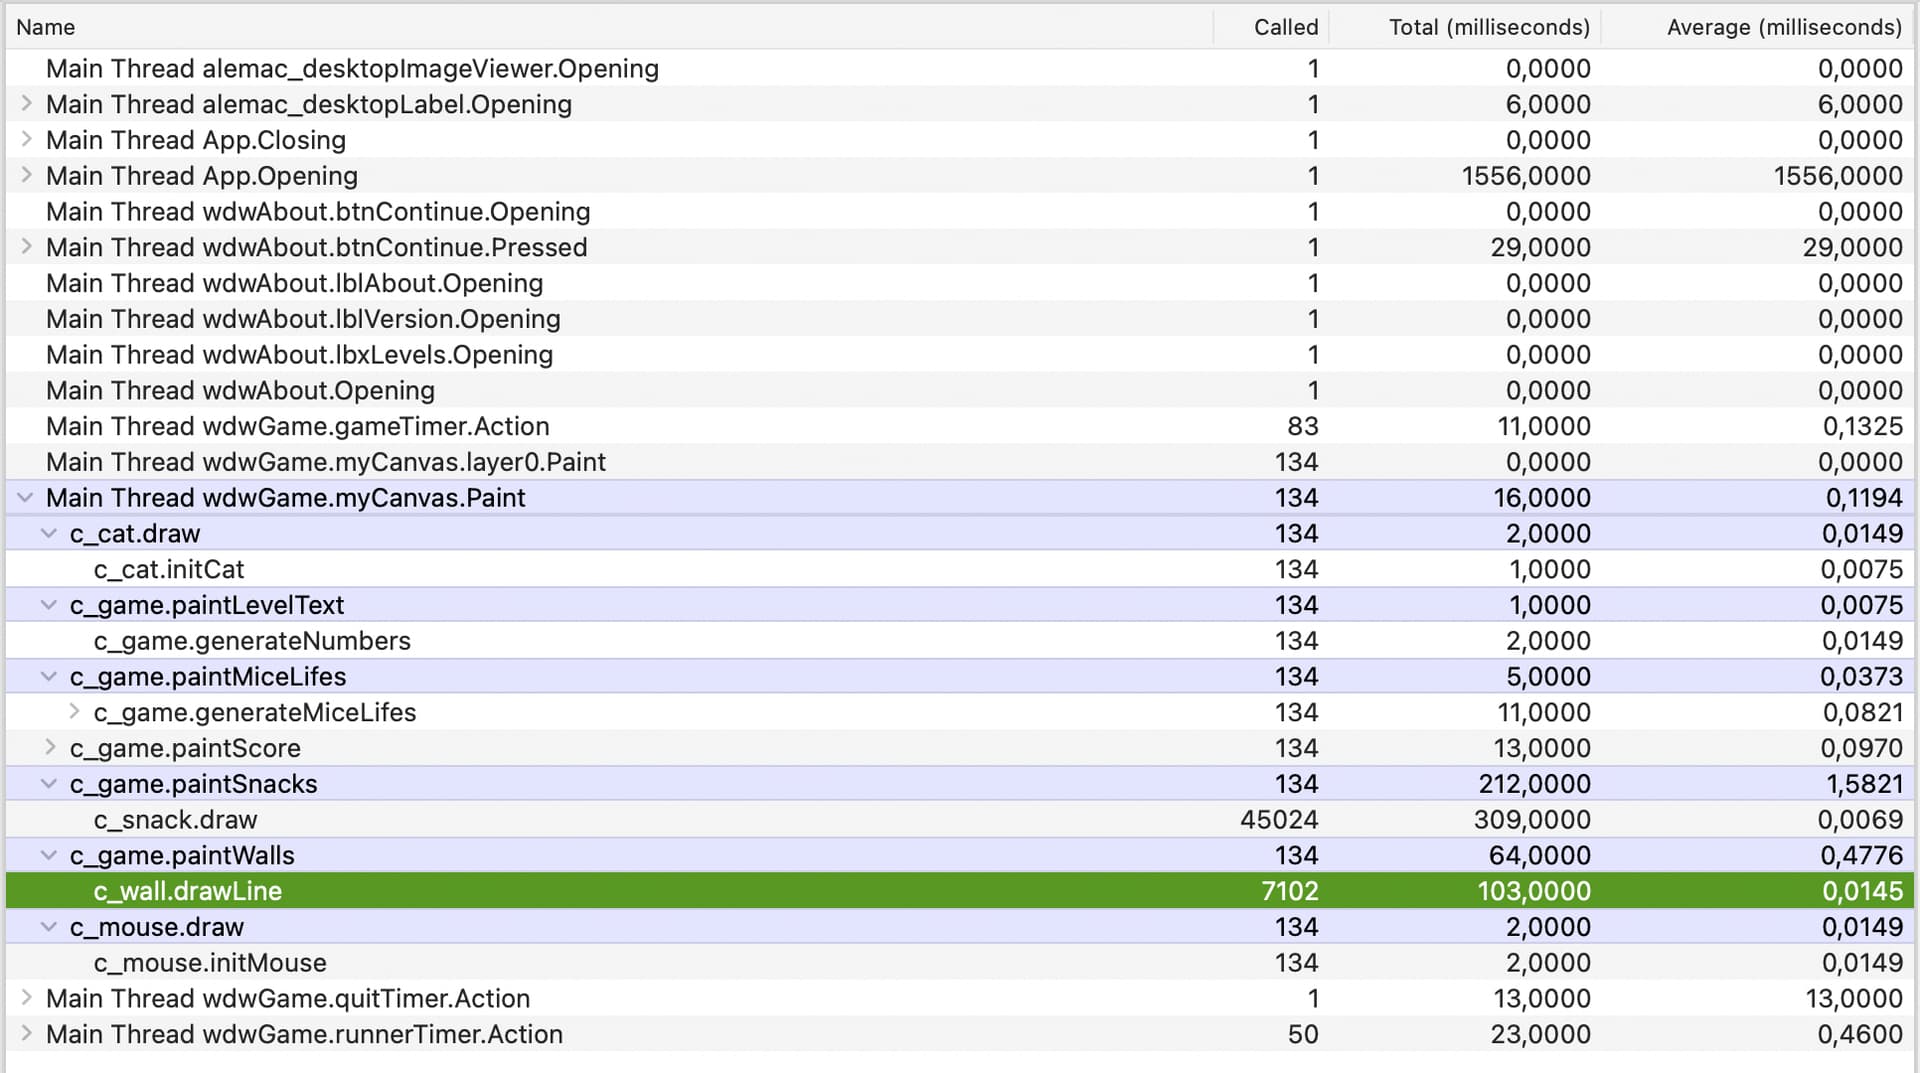Sort by Average (milliseconds) column header
Image resolution: width=1920 pixels, height=1073 pixels.
click(1757, 27)
